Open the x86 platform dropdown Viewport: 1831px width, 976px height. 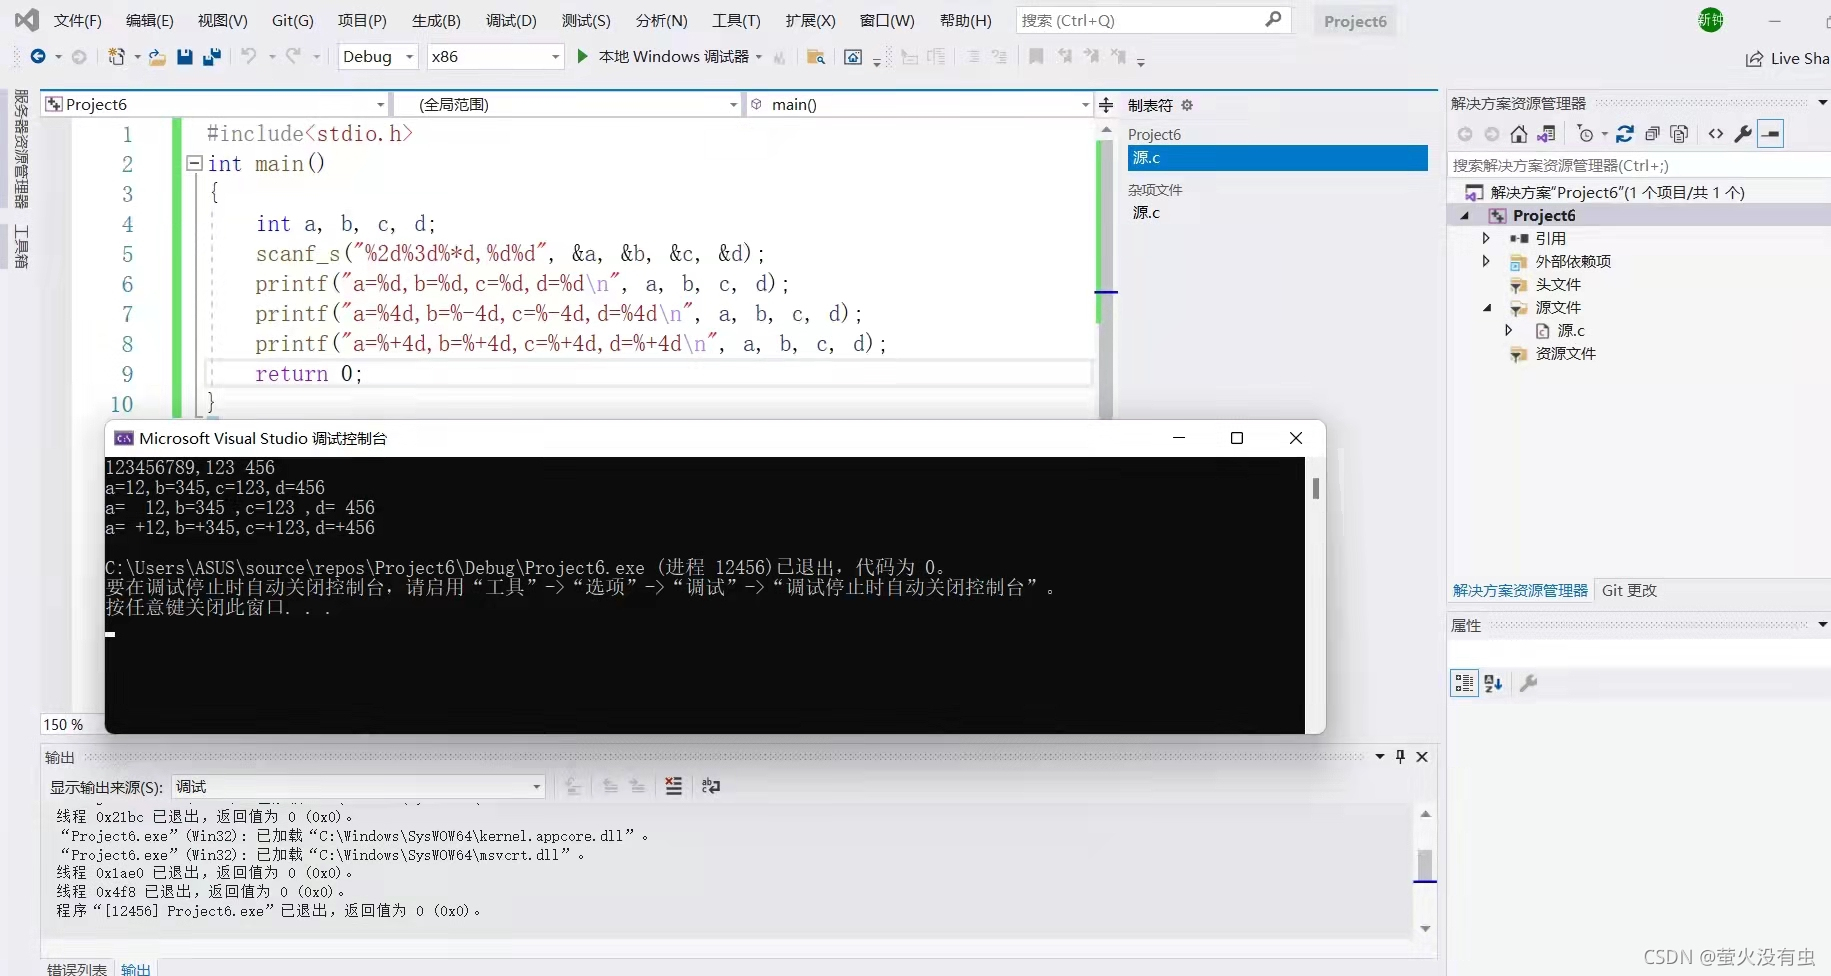(x=495, y=57)
